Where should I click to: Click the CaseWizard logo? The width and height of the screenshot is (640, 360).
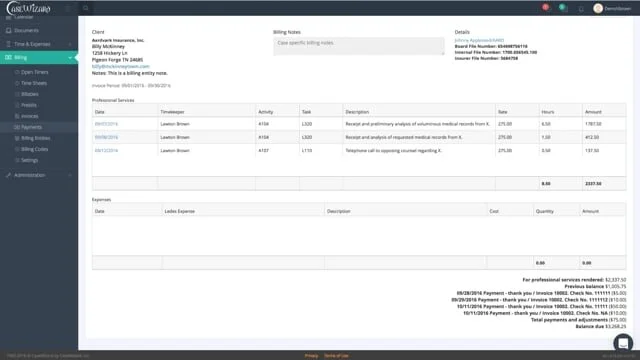coord(29,8)
